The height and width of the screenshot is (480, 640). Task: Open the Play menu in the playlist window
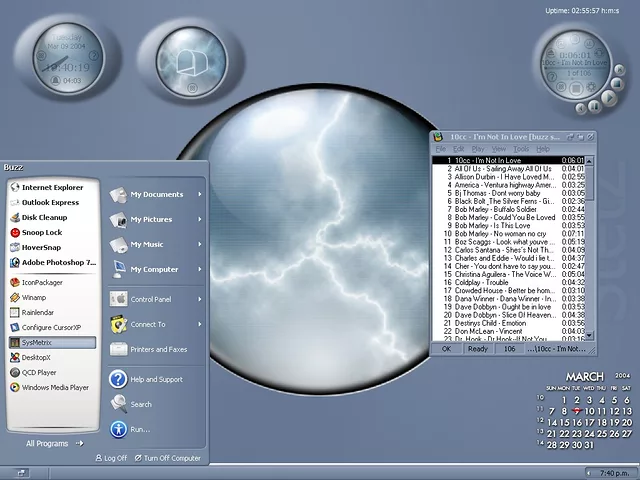click(478, 149)
